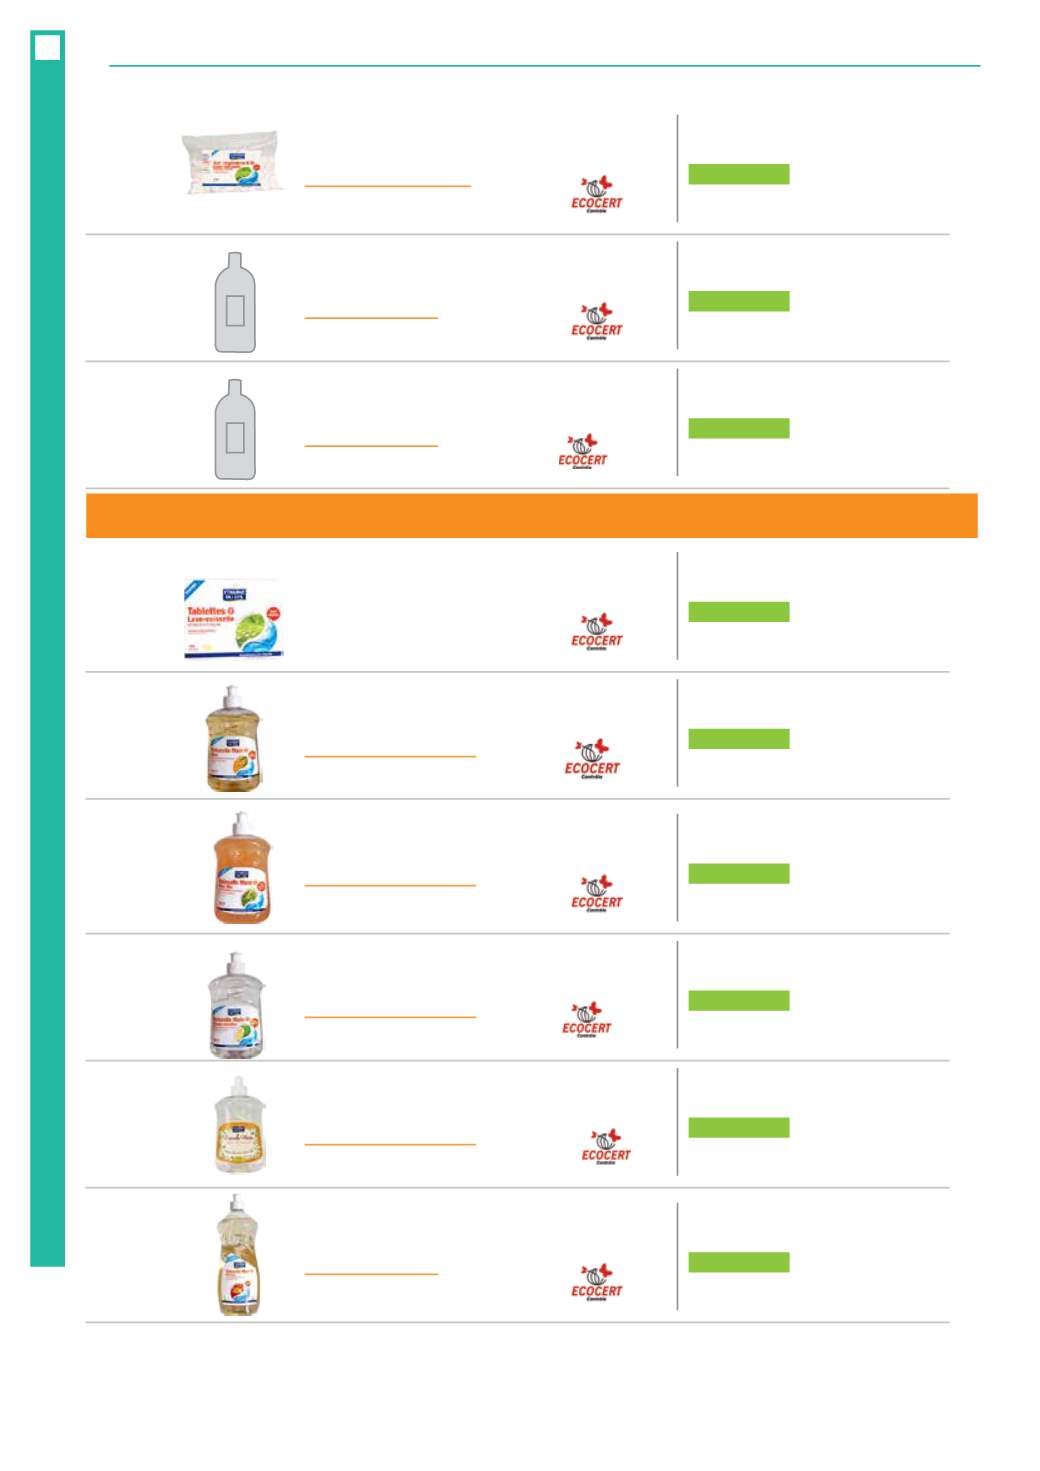This screenshot has width=1040, height=1471.
Task: Select Ecocert logo next to Tablettes Lave-vaisselle box
Action: point(596,632)
